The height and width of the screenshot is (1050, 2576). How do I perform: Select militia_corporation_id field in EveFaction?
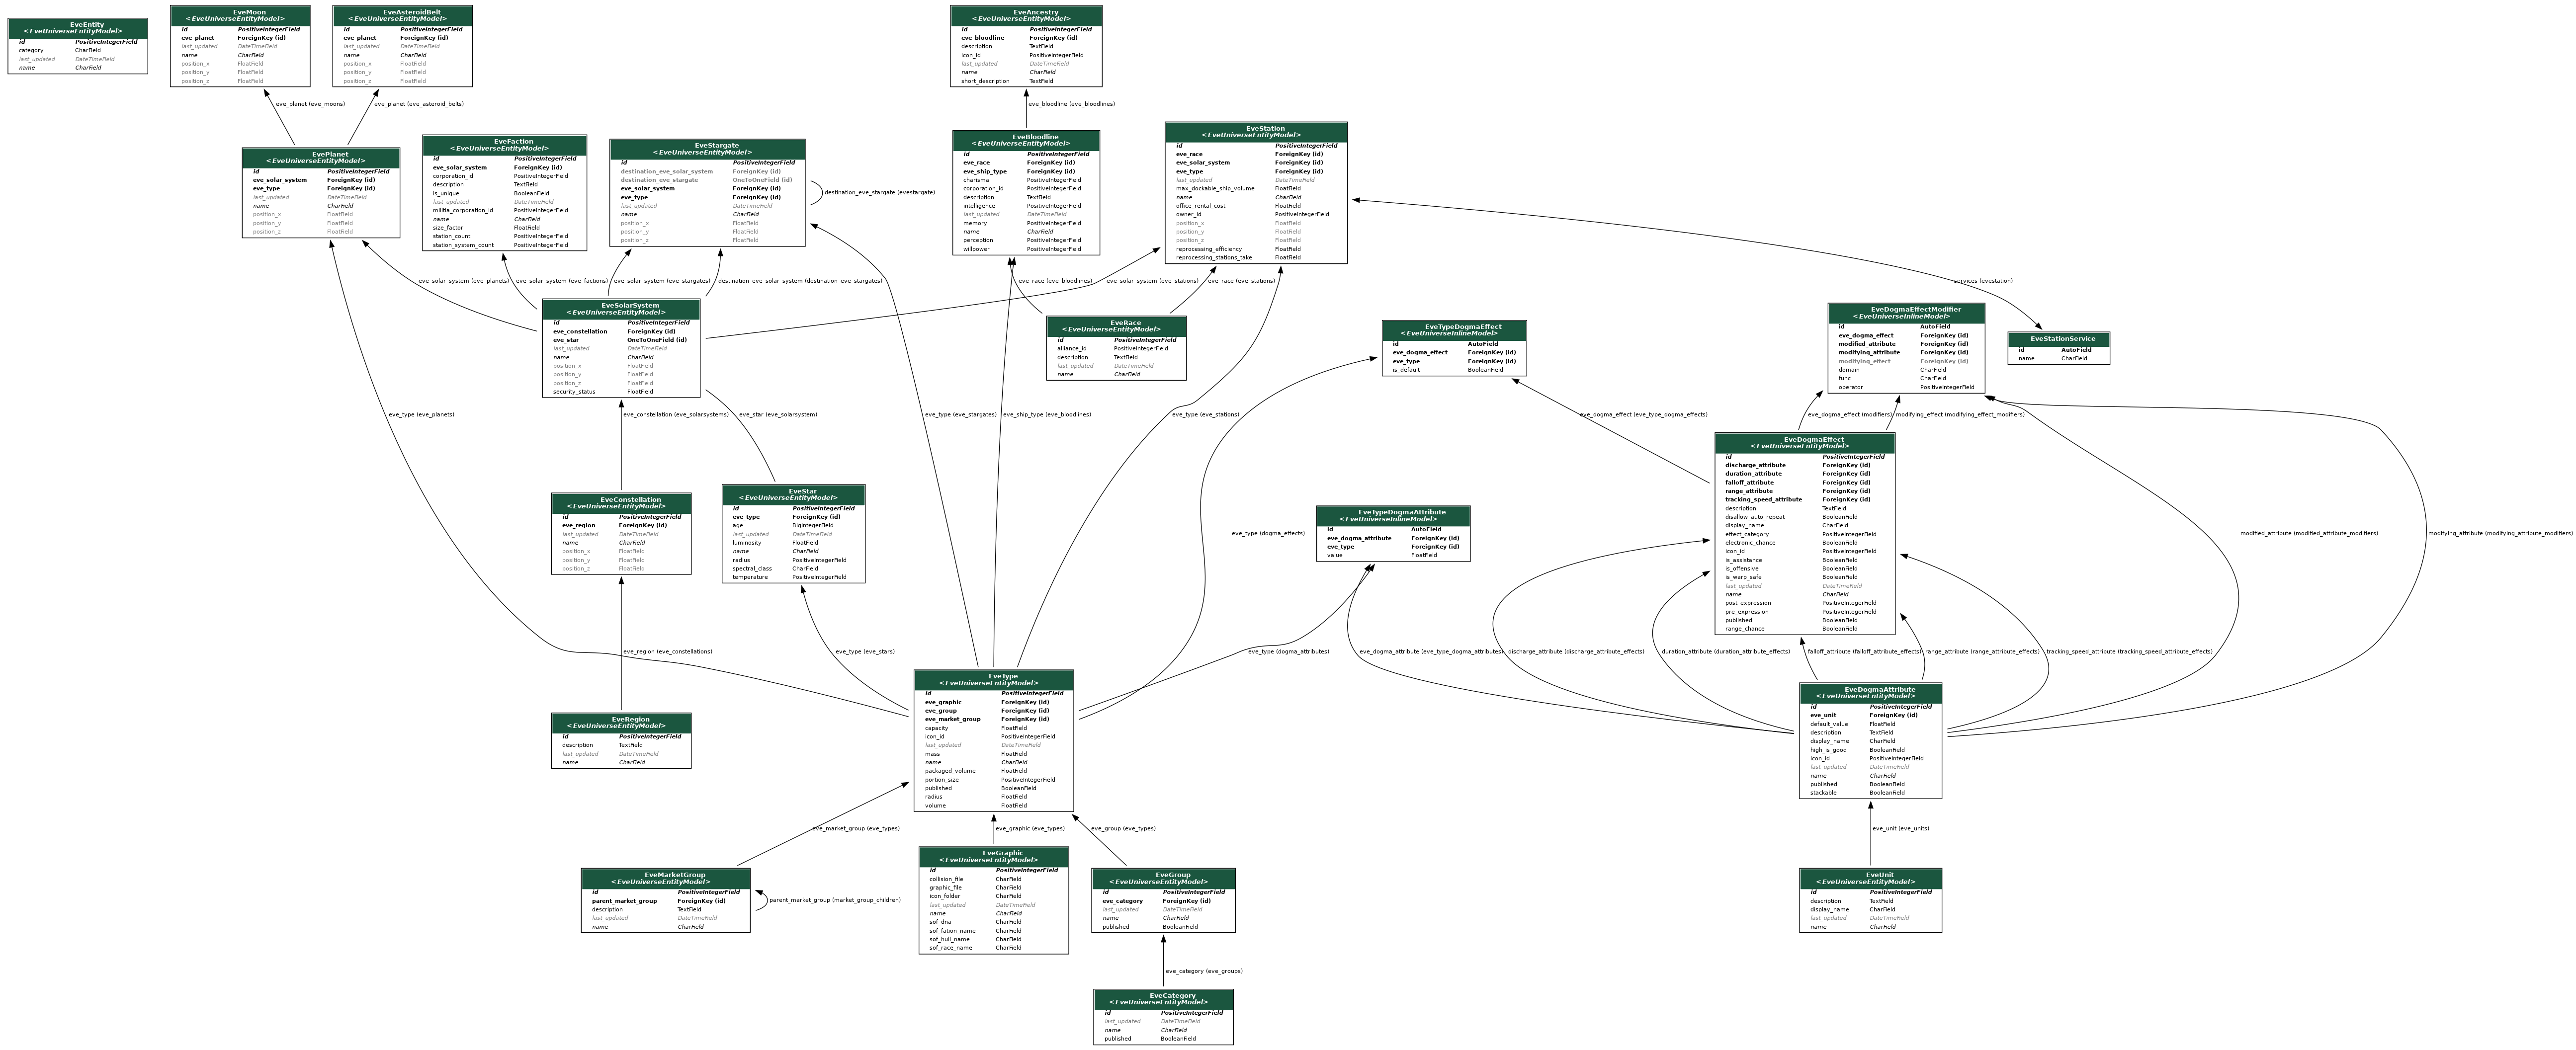coord(504,210)
